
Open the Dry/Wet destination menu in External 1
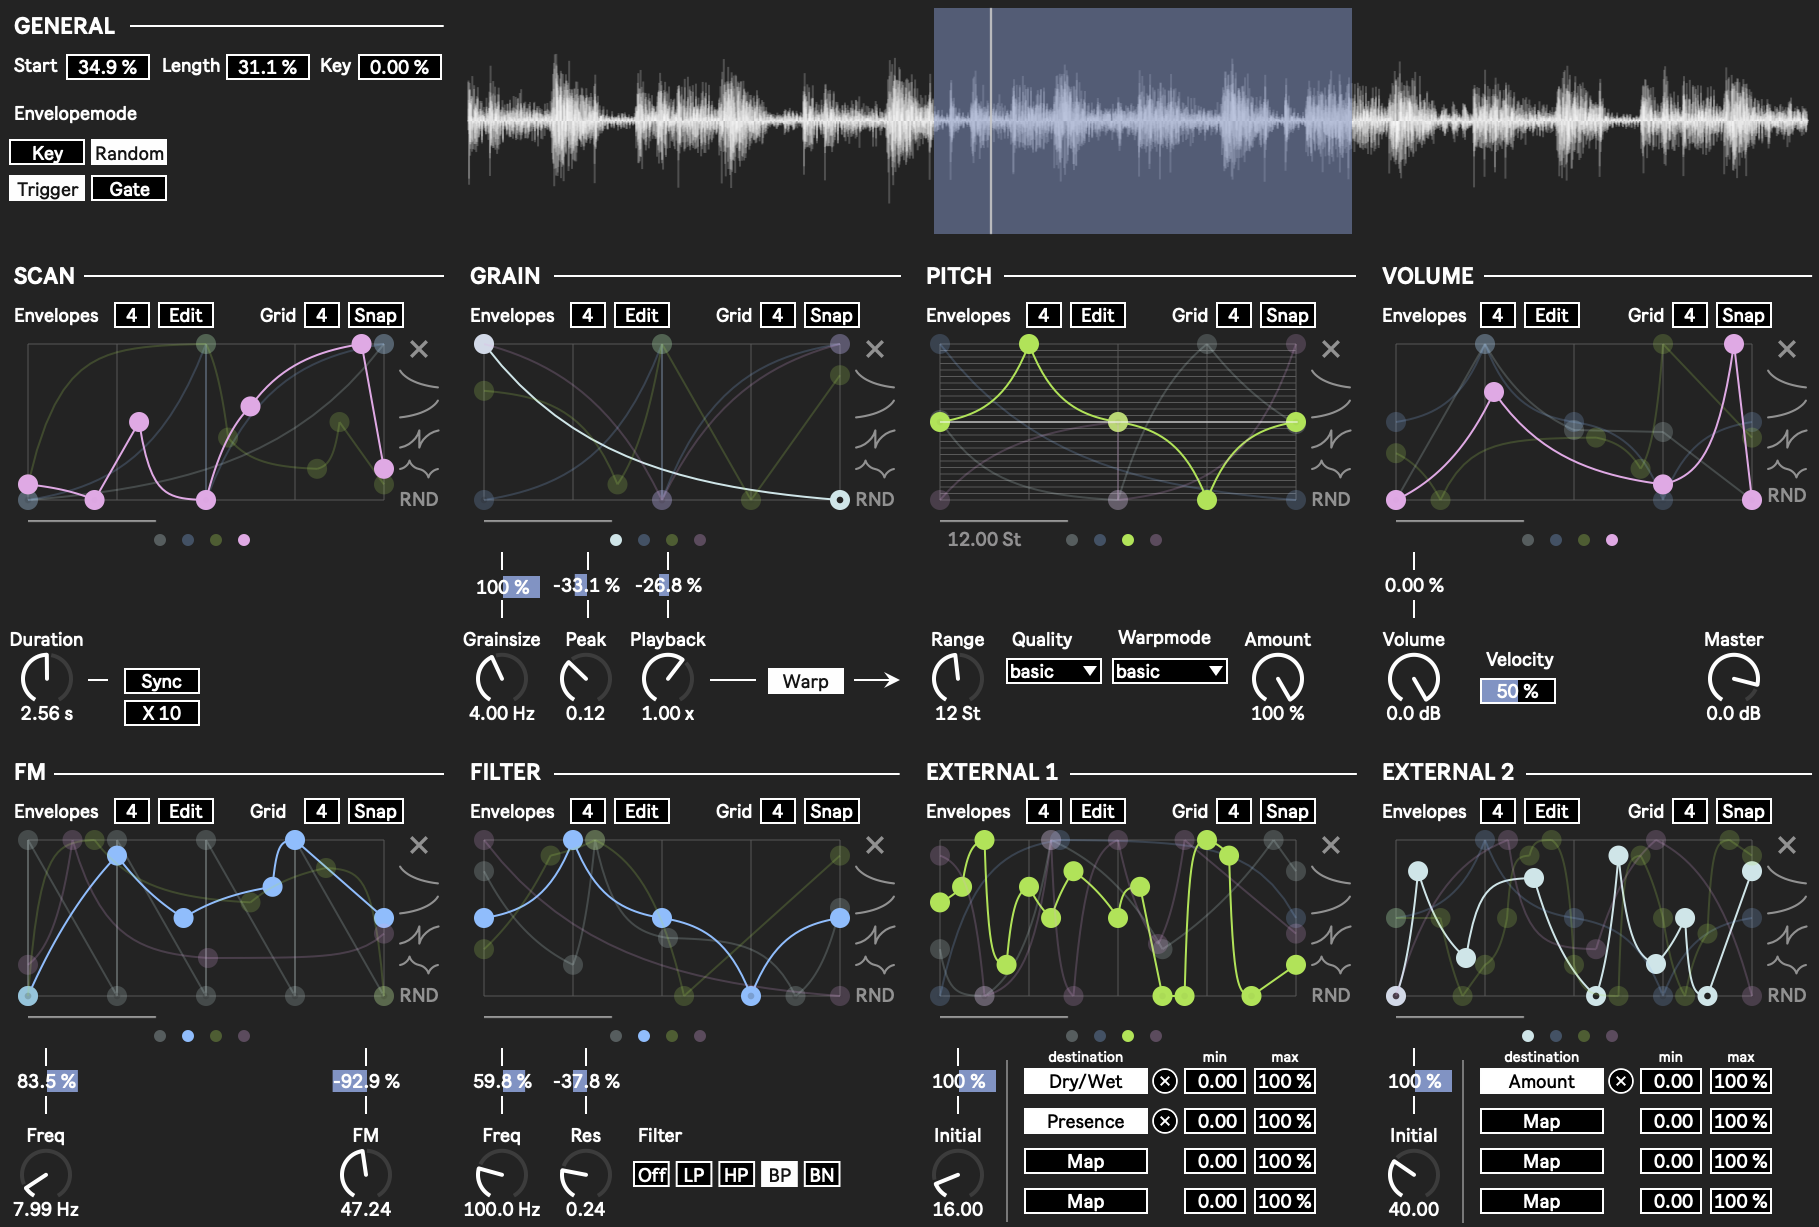[1085, 1081]
